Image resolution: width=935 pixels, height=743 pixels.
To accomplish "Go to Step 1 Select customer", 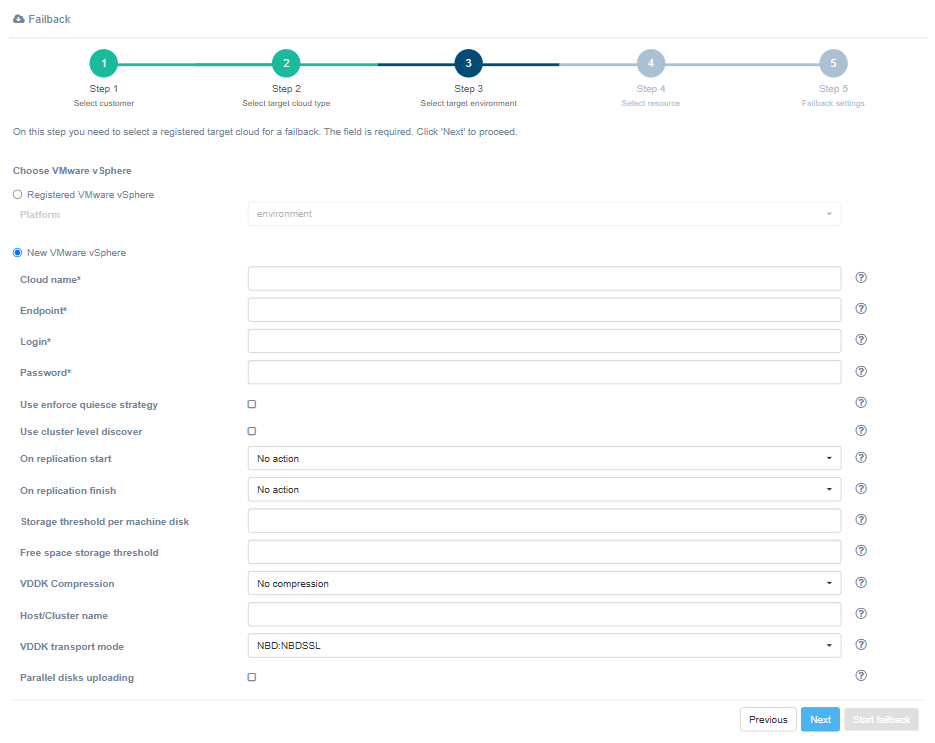I will 104,63.
